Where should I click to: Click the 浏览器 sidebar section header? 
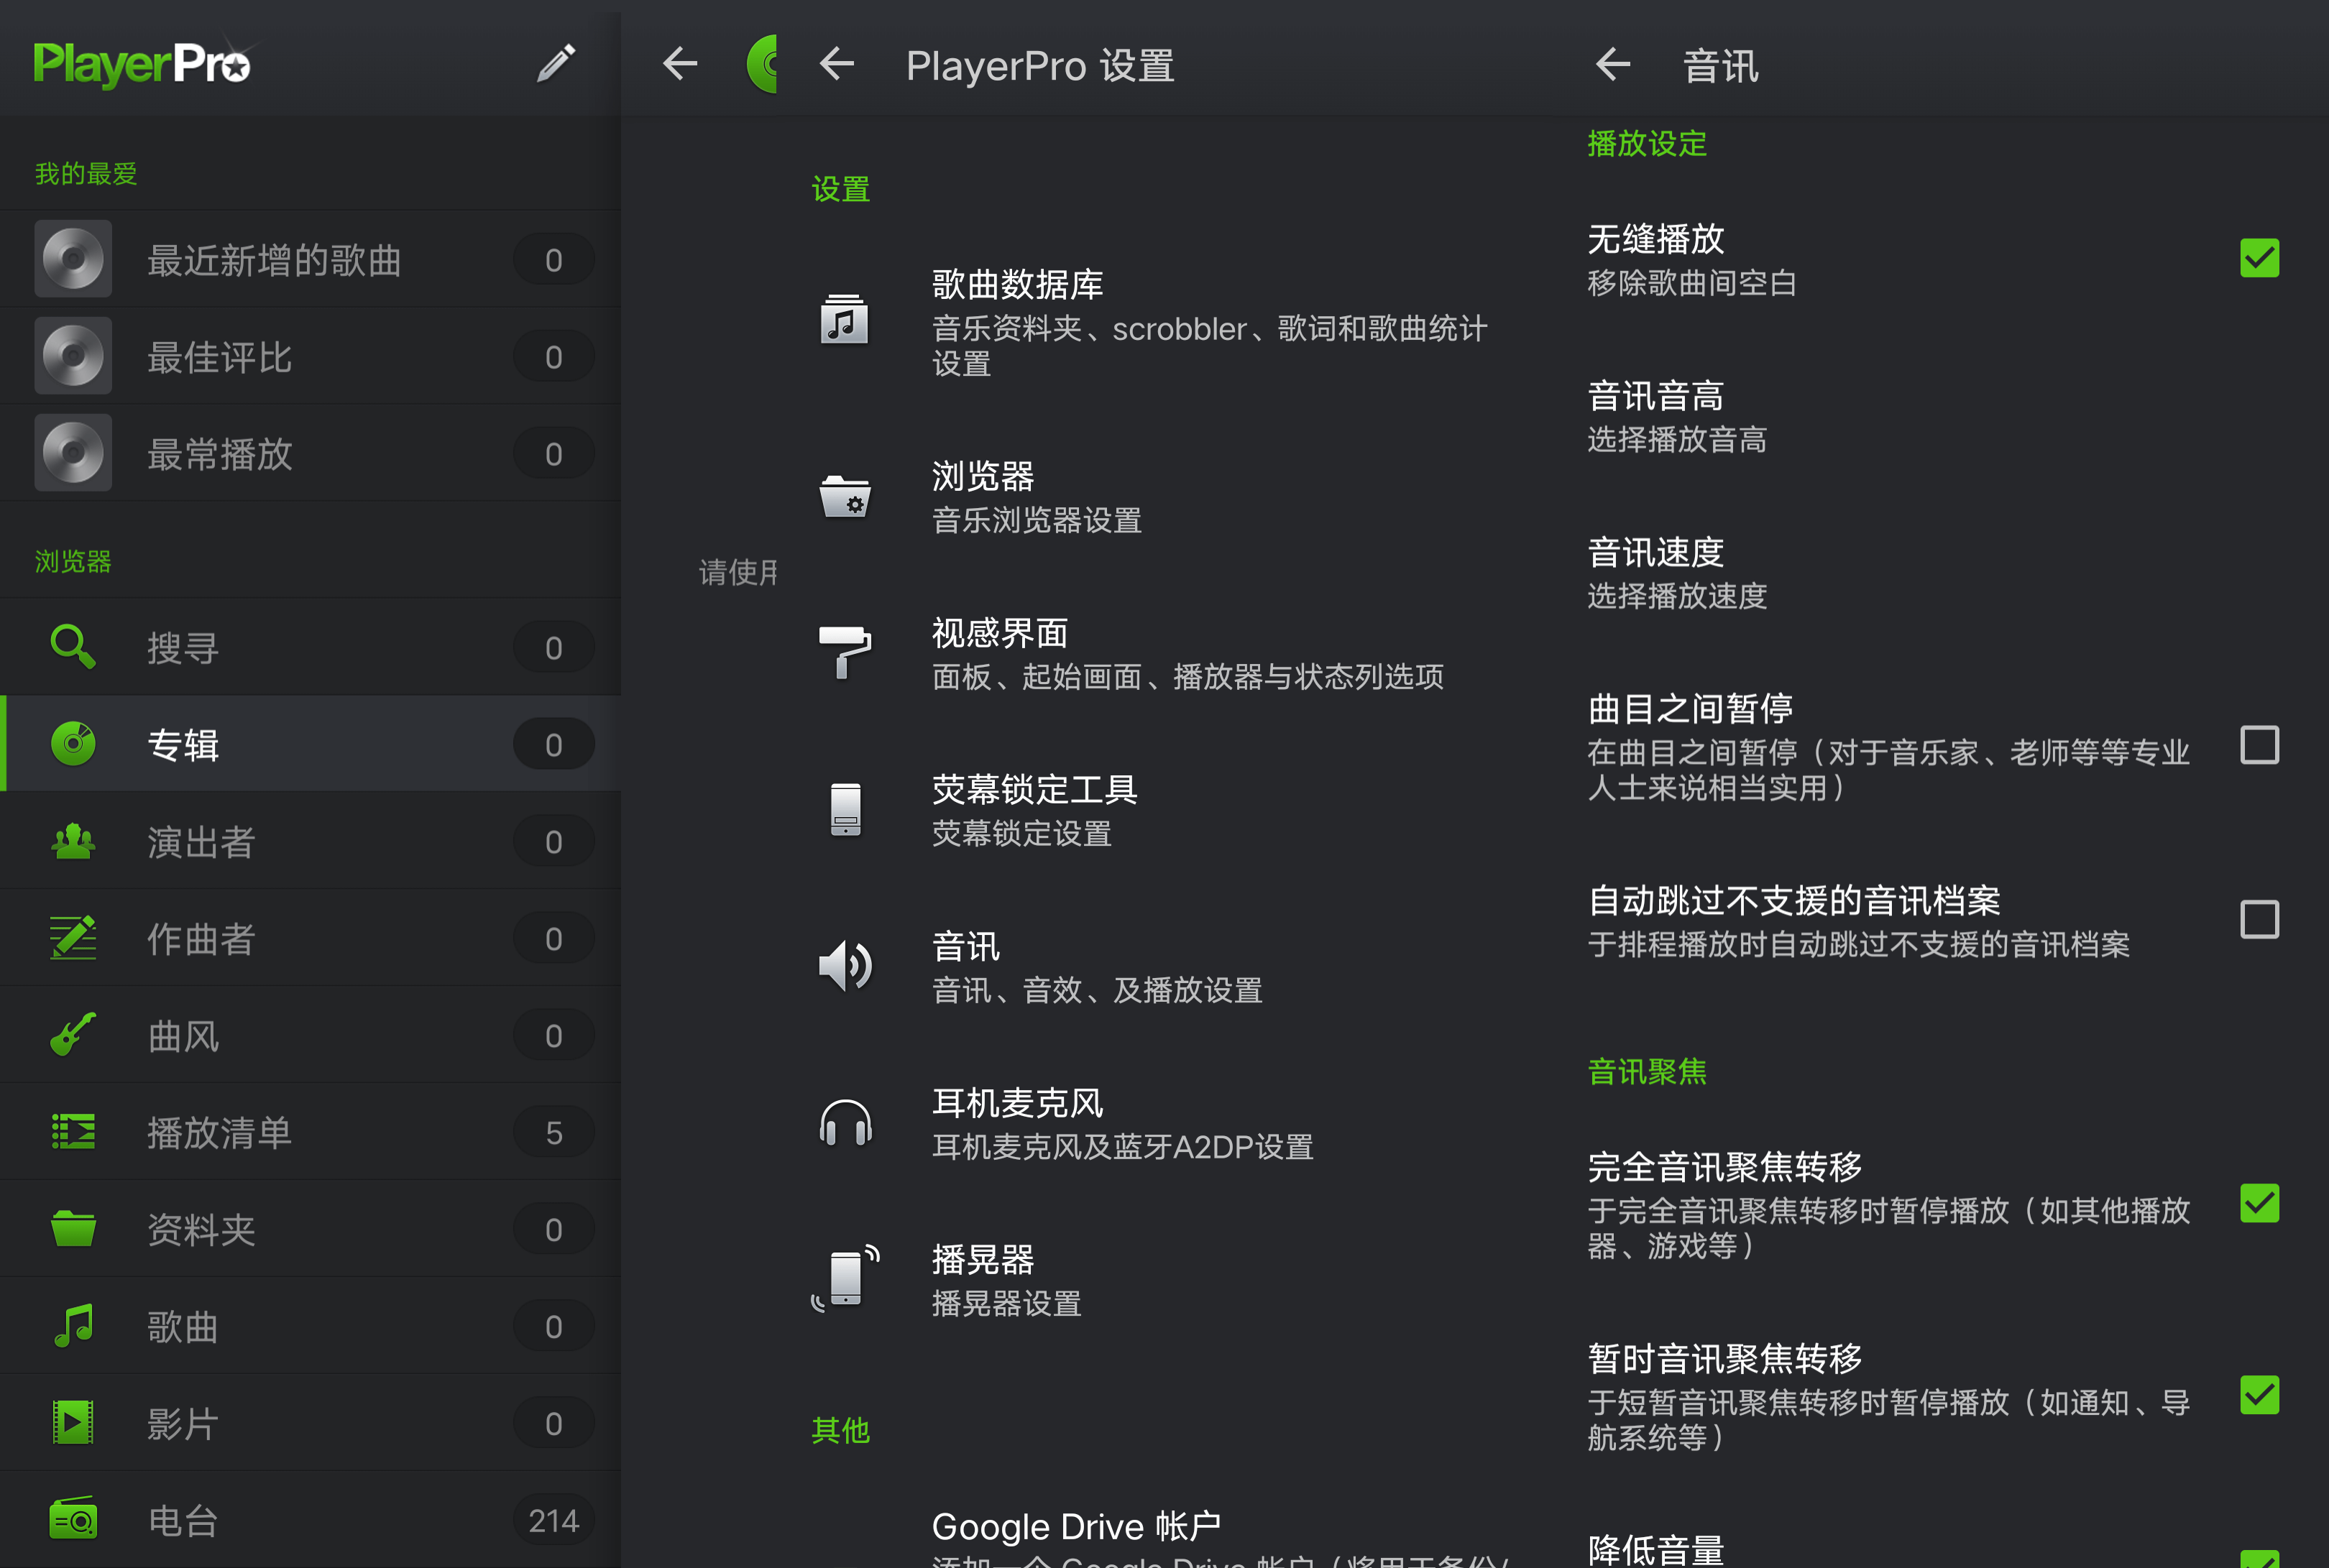(73, 561)
